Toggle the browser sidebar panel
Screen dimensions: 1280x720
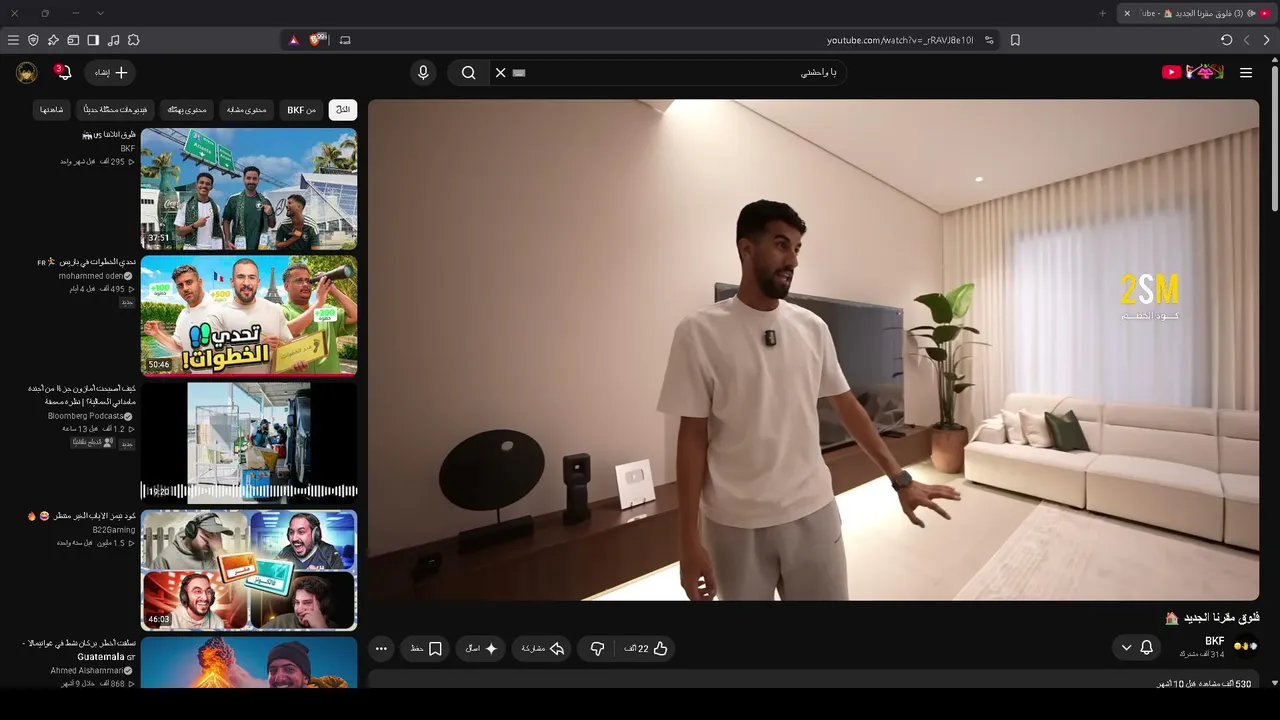[93, 40]
